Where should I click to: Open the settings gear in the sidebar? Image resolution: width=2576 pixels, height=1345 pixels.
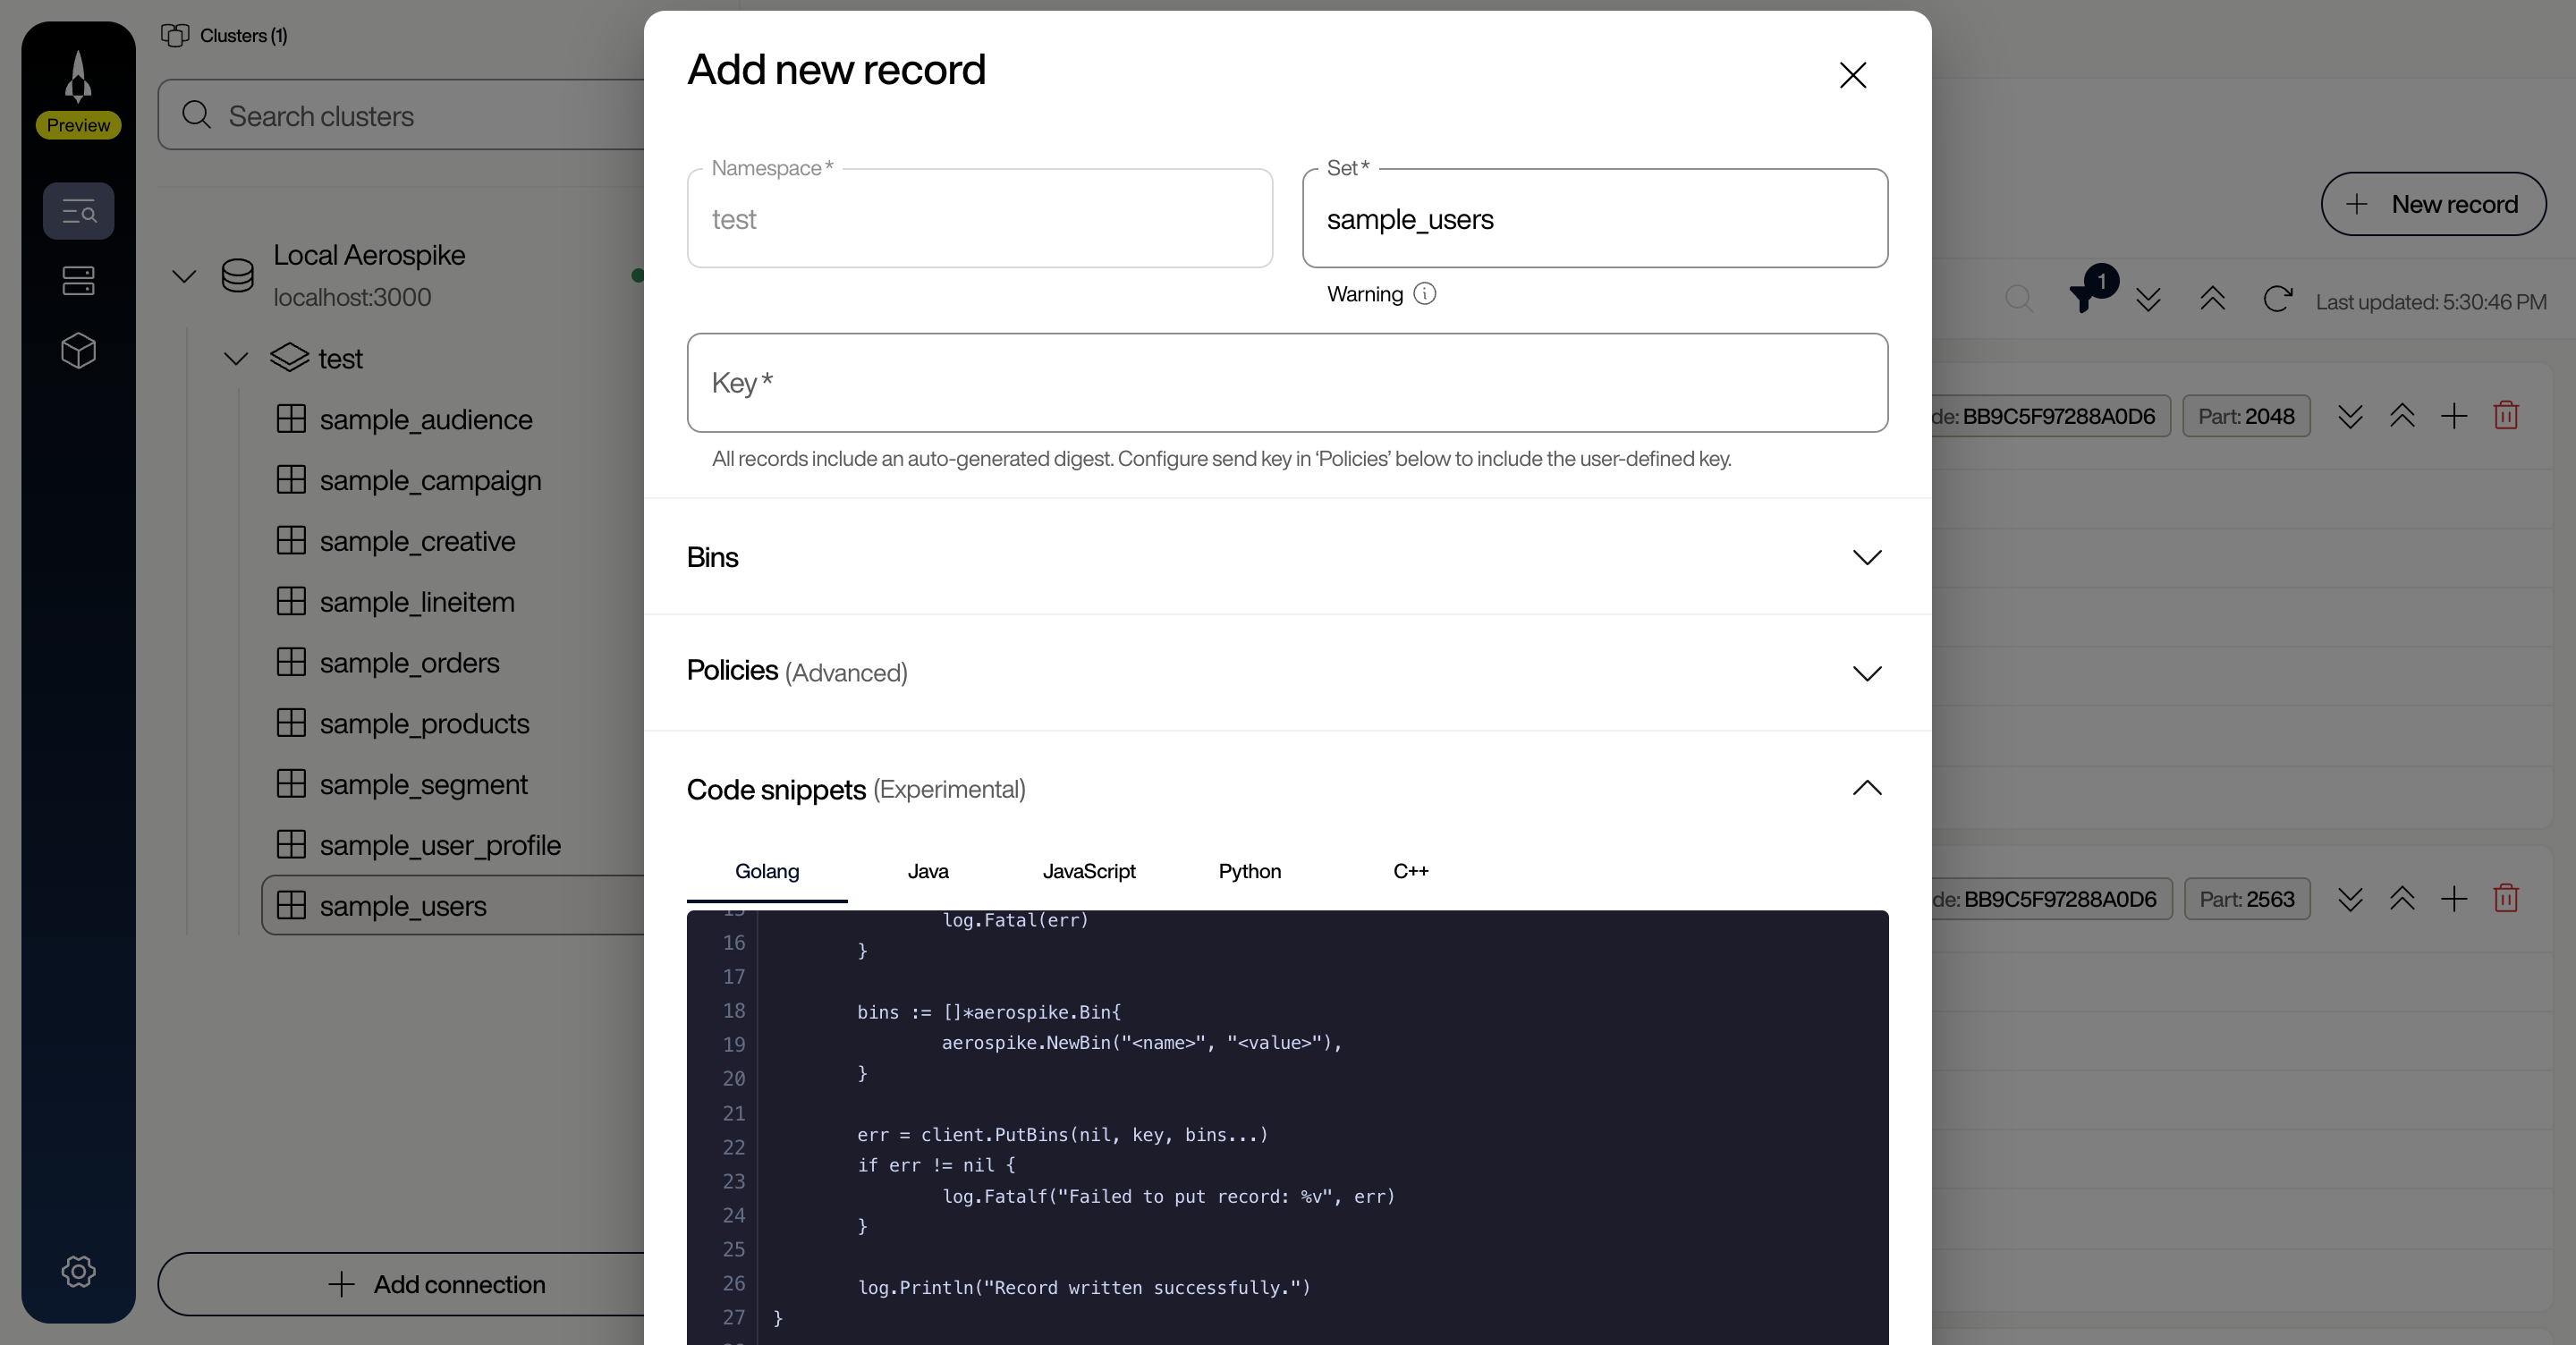(78, 1271)
